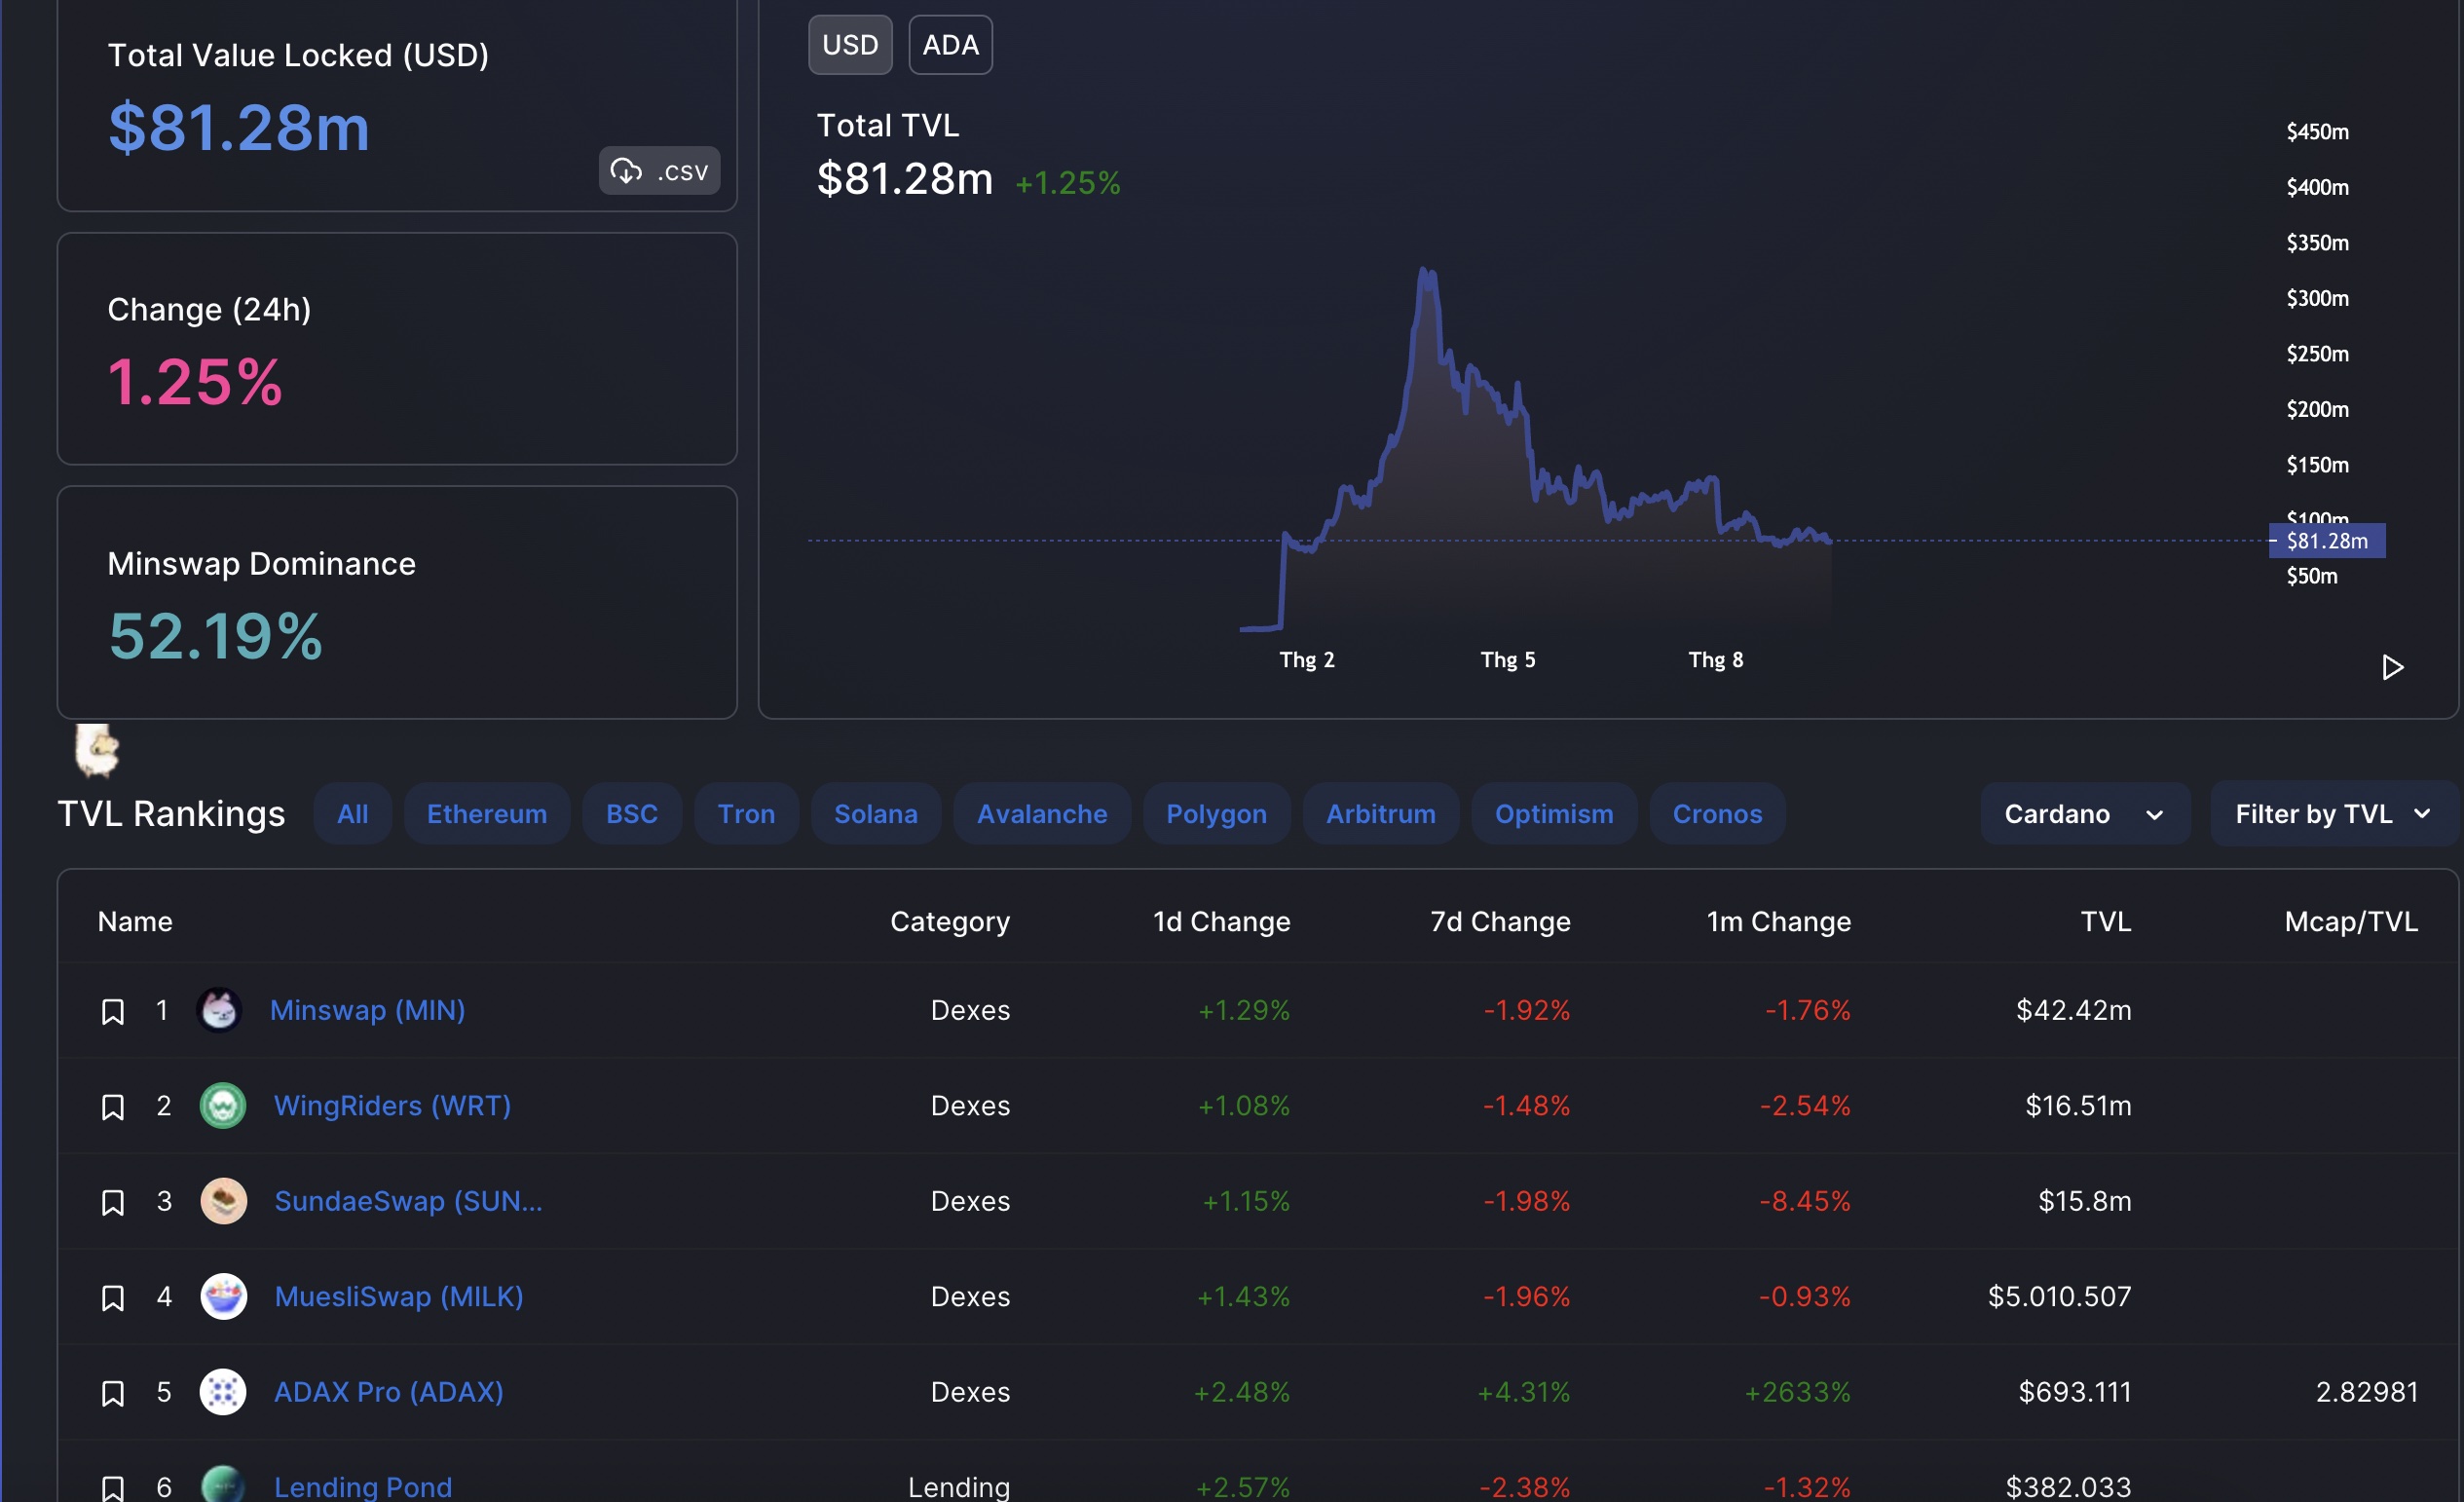2464x1502 pixels.
Task: Click WingRiders TVL value $16.51m
Action: [2078, 1106]
